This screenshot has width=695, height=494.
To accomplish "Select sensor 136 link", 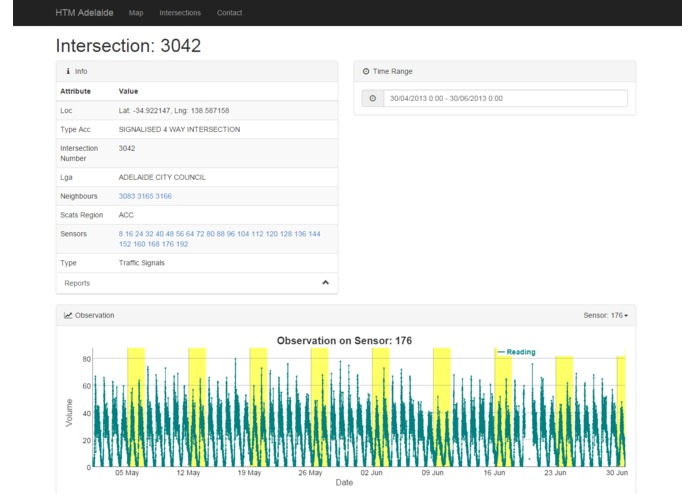I will tap(300, 234).
